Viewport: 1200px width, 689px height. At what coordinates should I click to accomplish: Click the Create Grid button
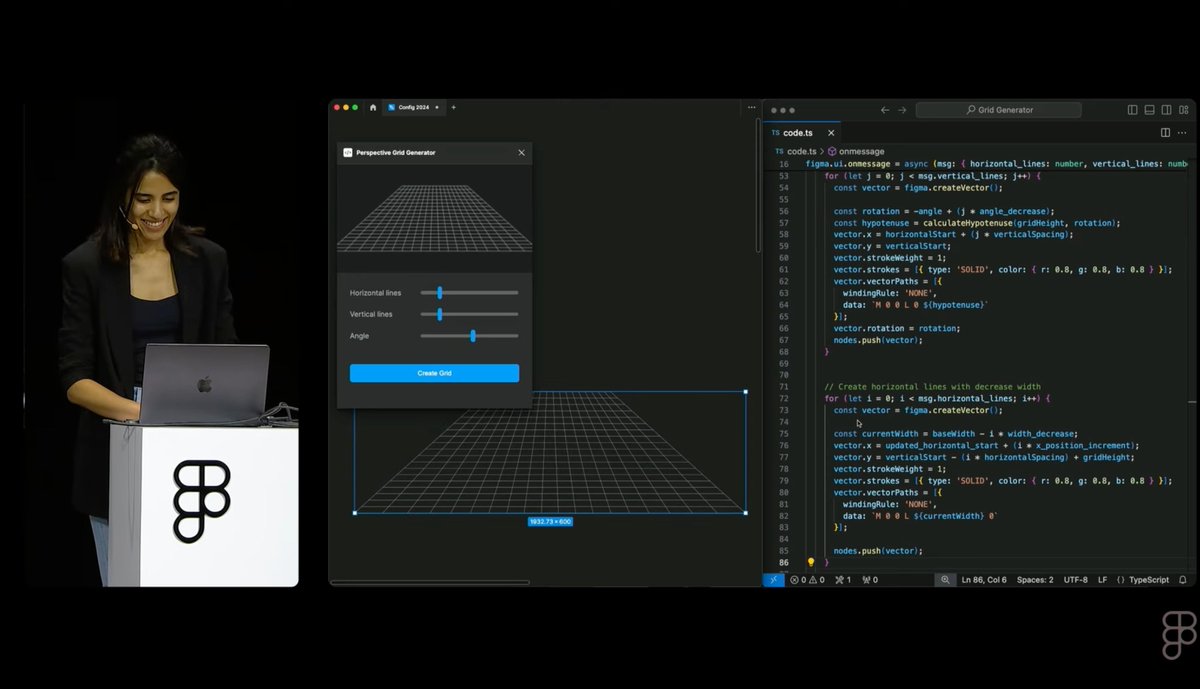click(434, 373)
